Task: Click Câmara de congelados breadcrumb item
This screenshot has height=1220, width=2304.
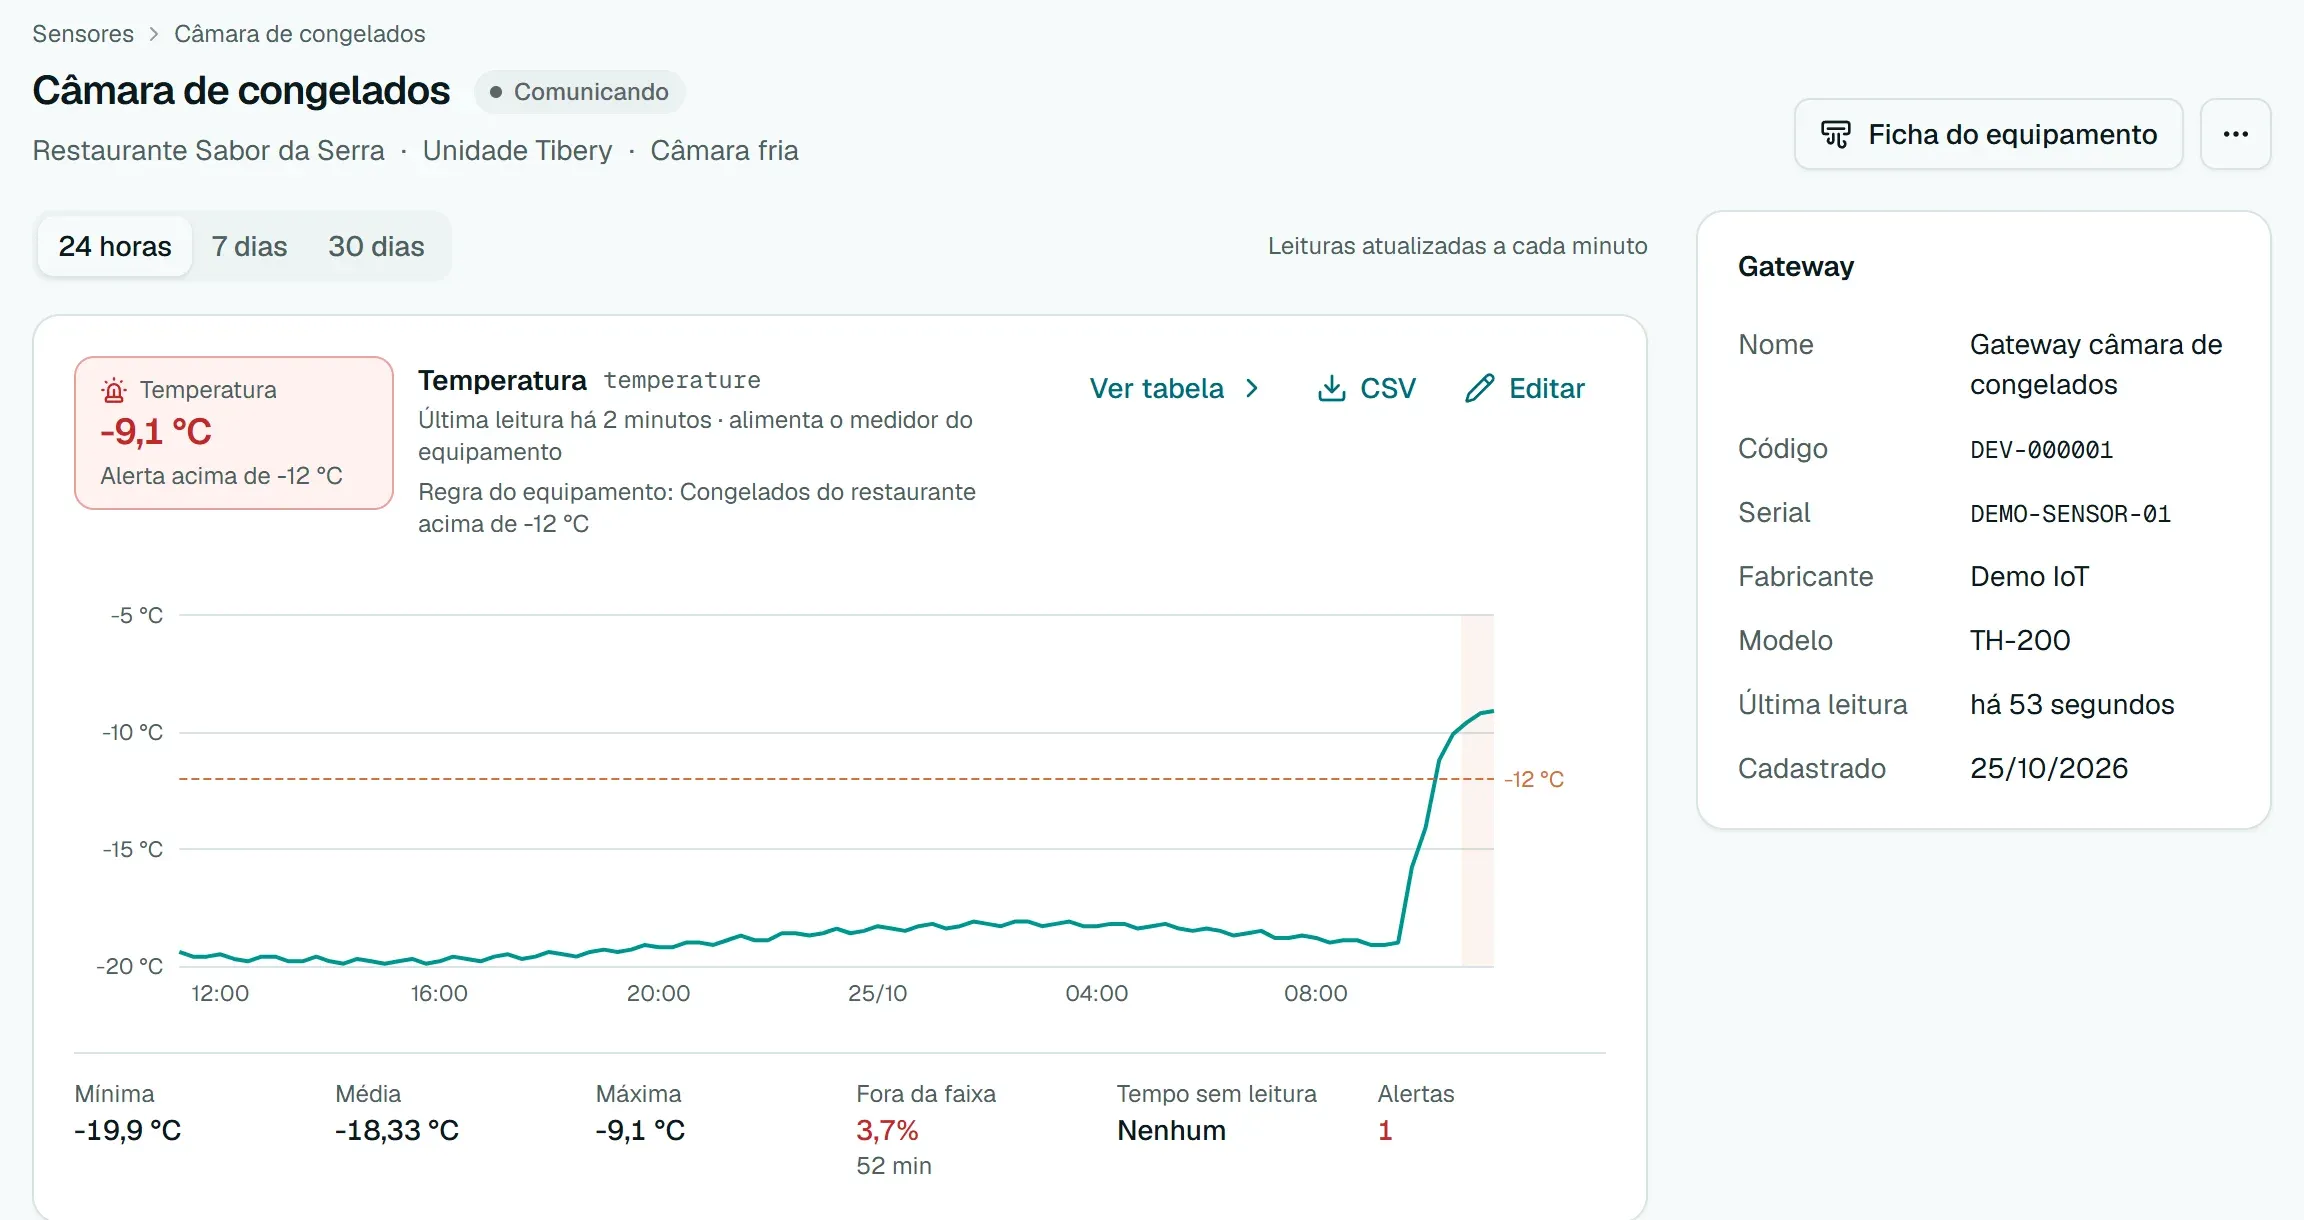Action: pos(300,34)
